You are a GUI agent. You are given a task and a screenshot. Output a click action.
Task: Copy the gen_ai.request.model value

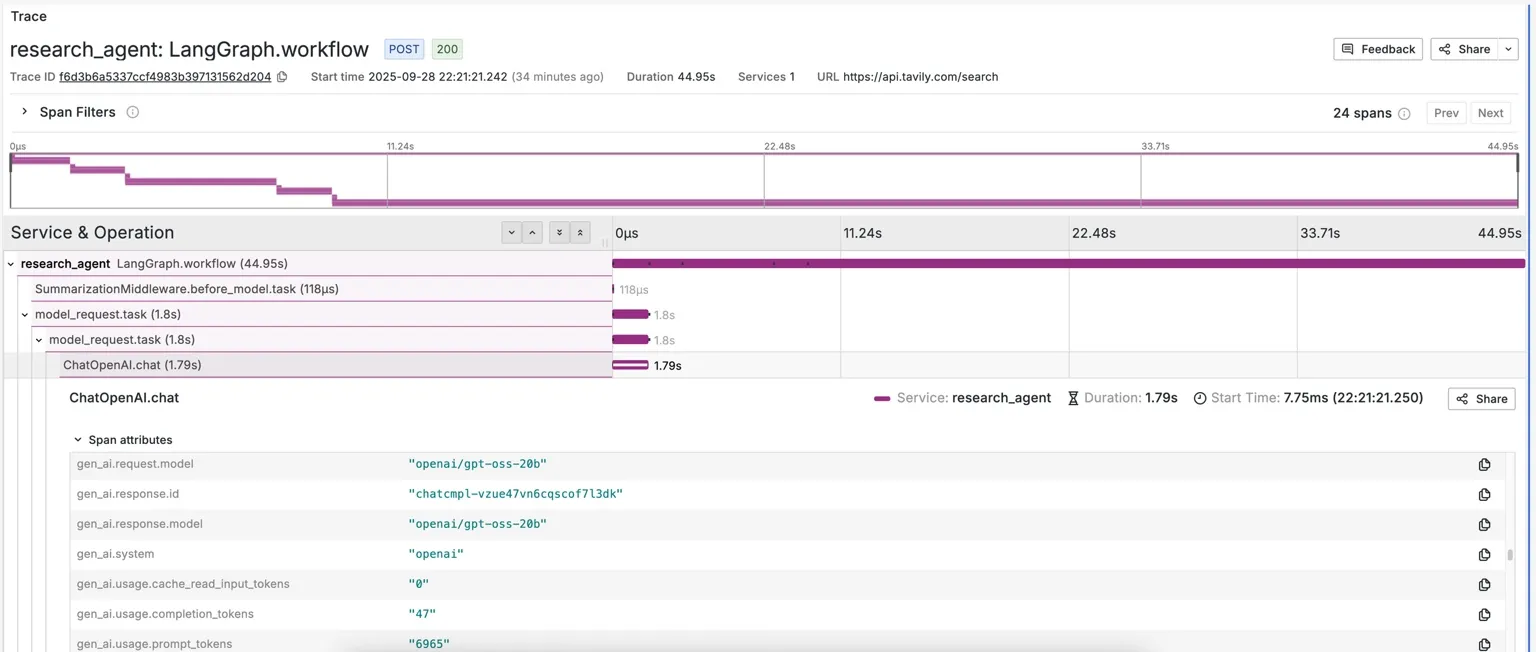[1484, 465]
